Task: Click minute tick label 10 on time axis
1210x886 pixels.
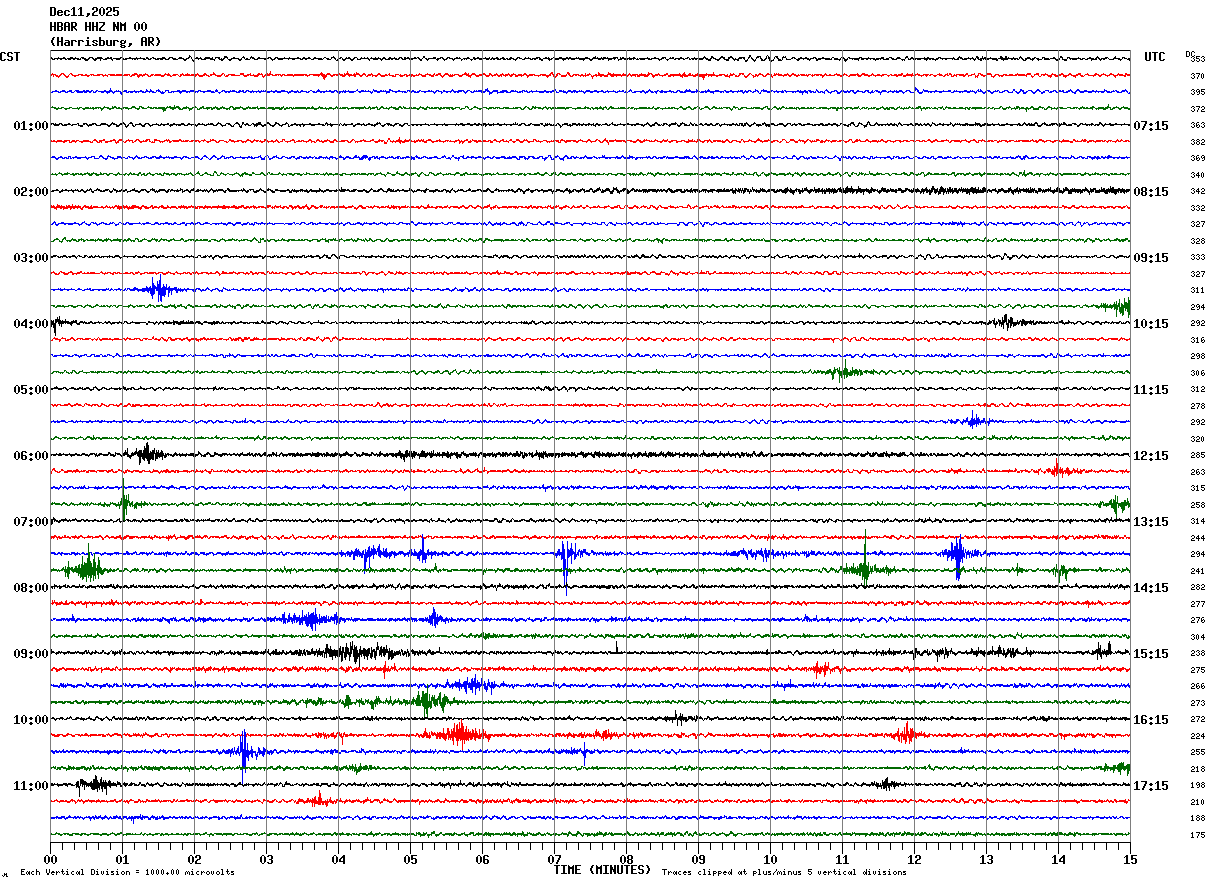Action: 770,860
